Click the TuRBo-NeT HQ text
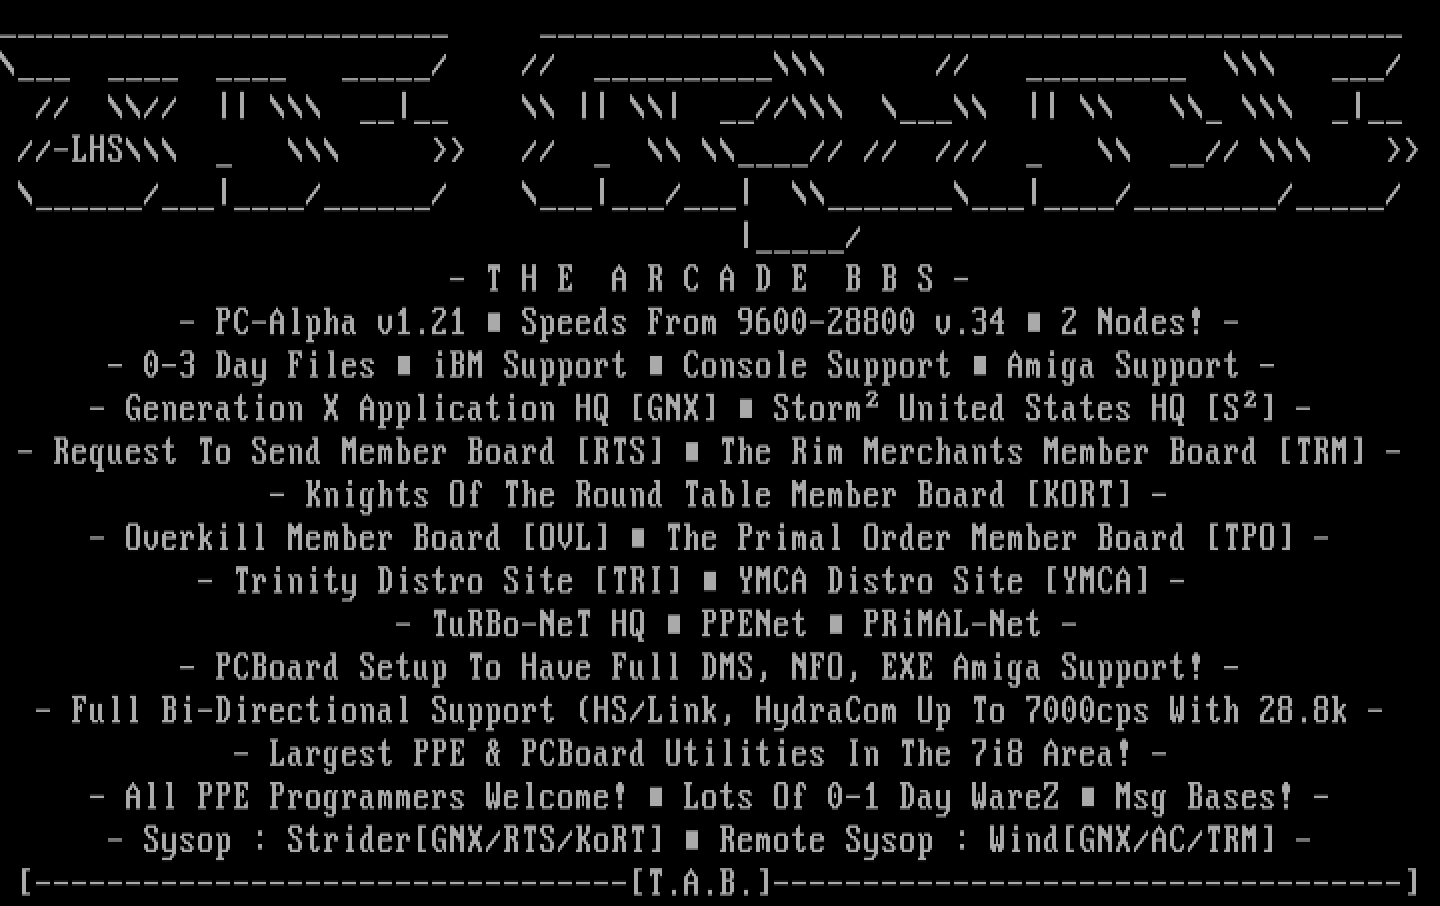The image size is (1440, 906). pos(538,624)
